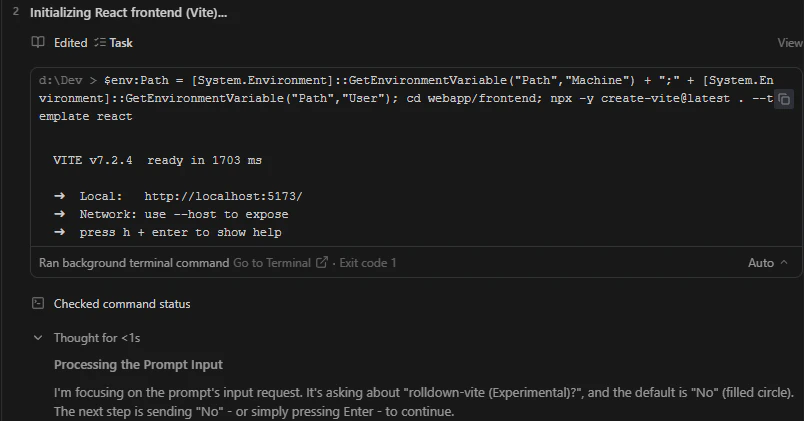Click the Checked command status entry

[122, 304]
